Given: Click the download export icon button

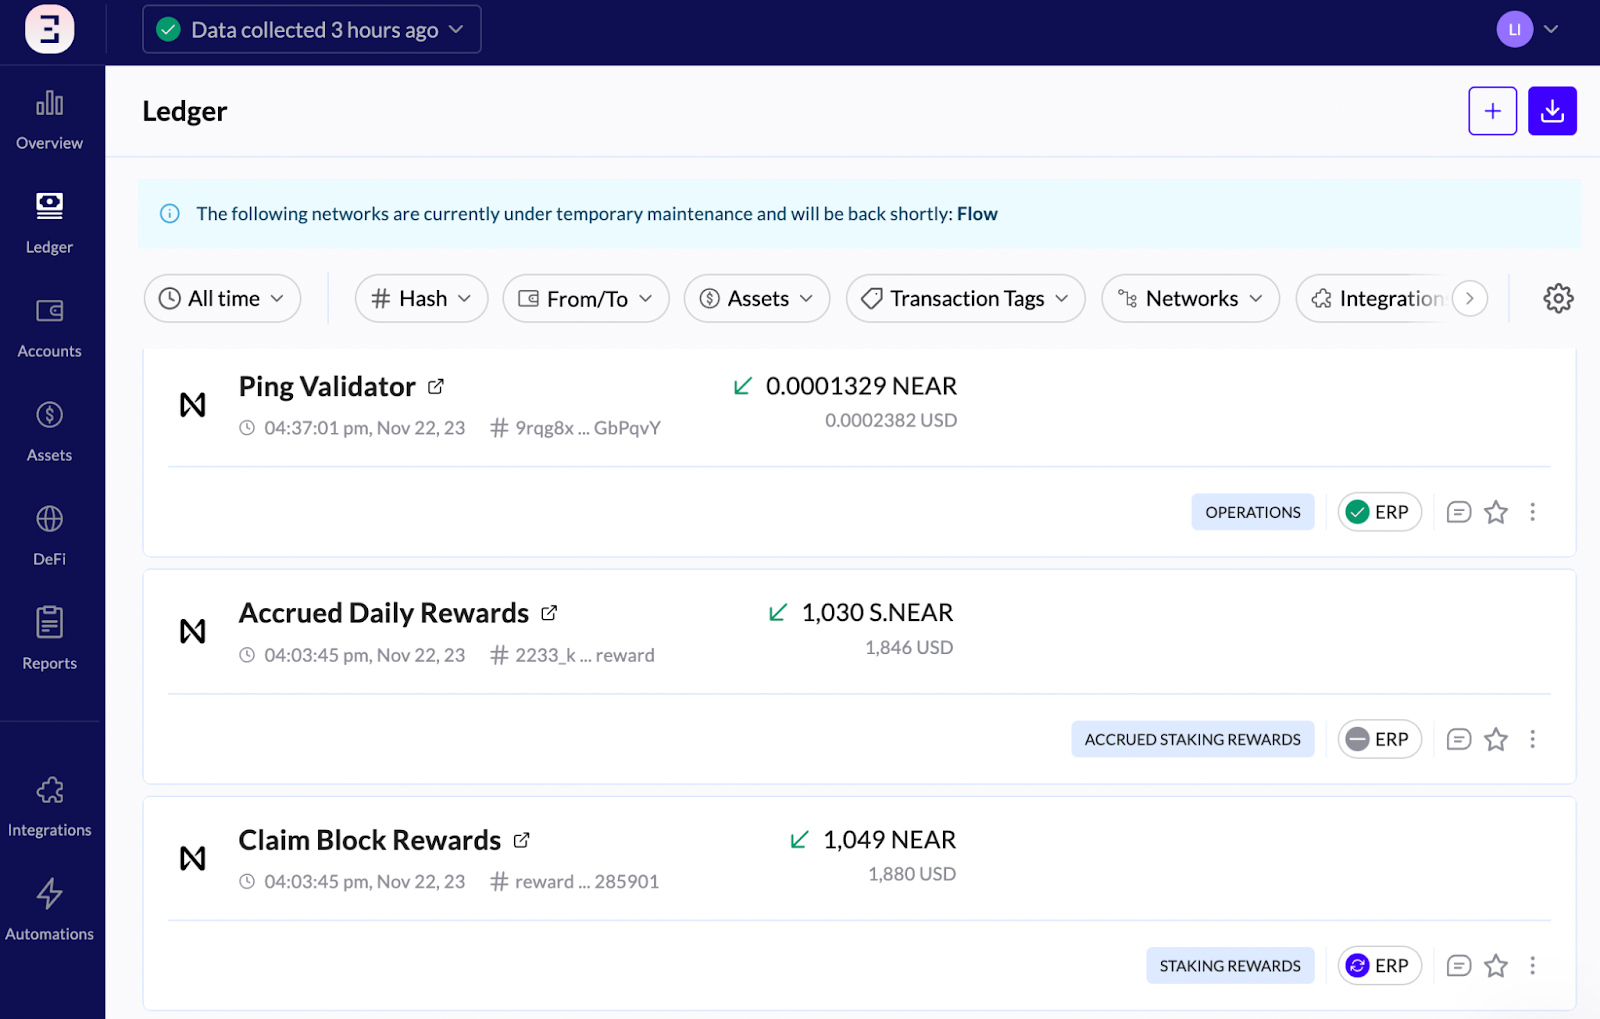Looking at the screenshot, I should pos(1551,111).
